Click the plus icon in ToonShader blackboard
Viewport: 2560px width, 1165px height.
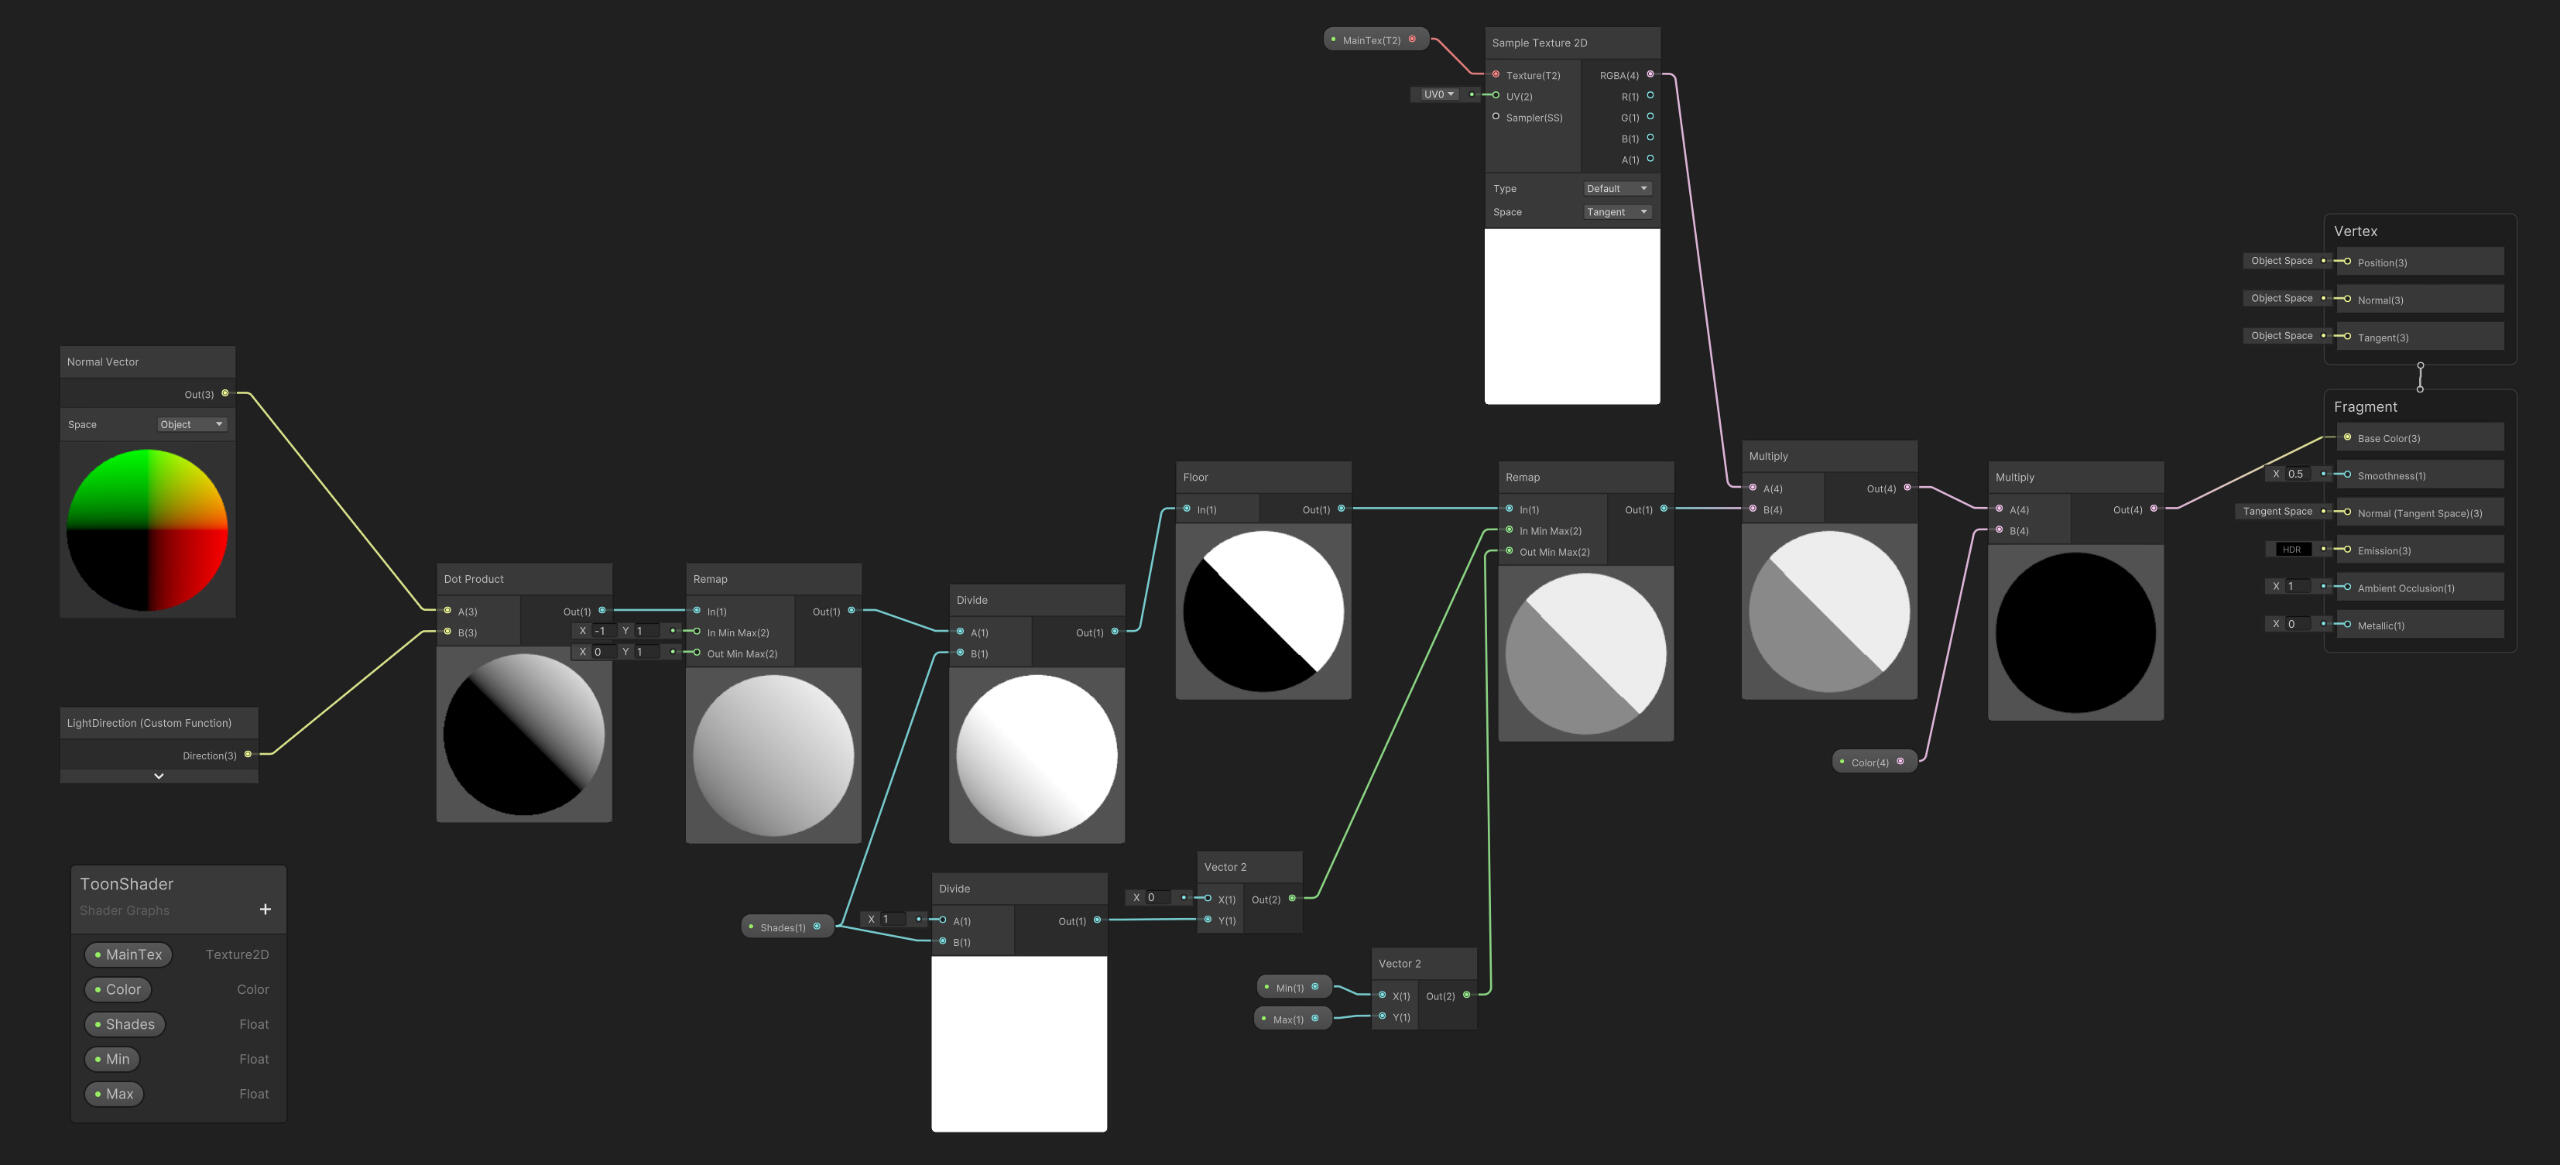coord(265,909)
